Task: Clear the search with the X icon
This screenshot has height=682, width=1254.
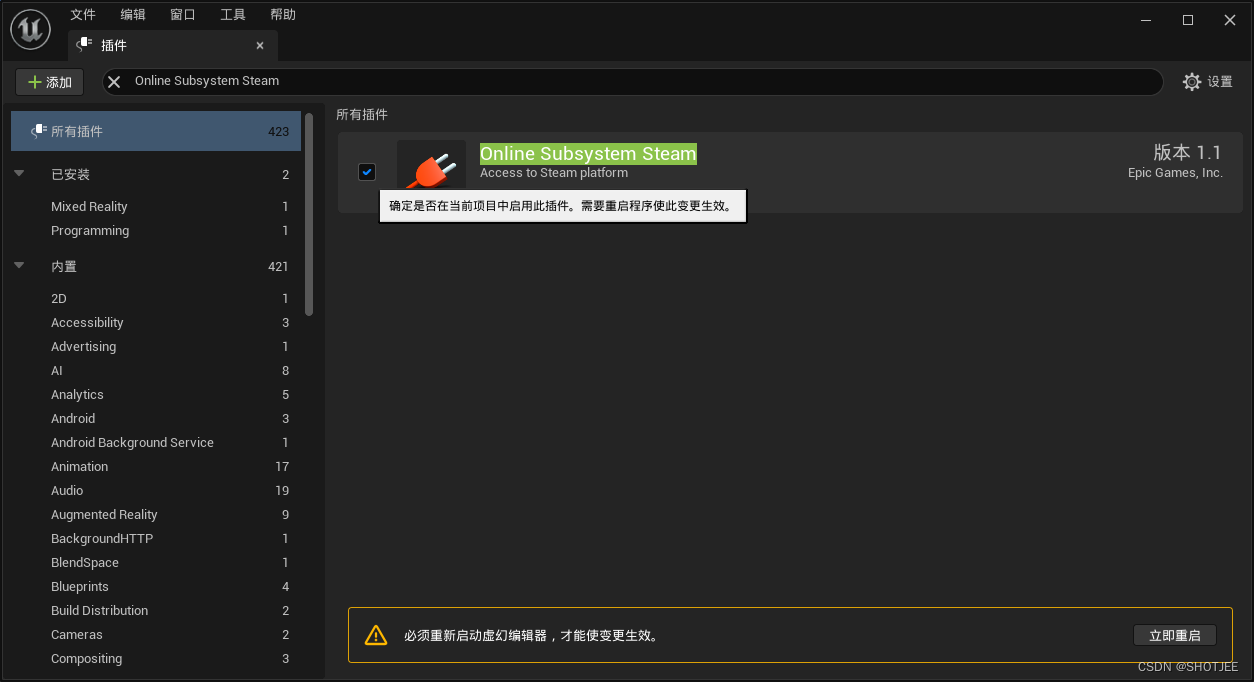Action: click(114, 82)
